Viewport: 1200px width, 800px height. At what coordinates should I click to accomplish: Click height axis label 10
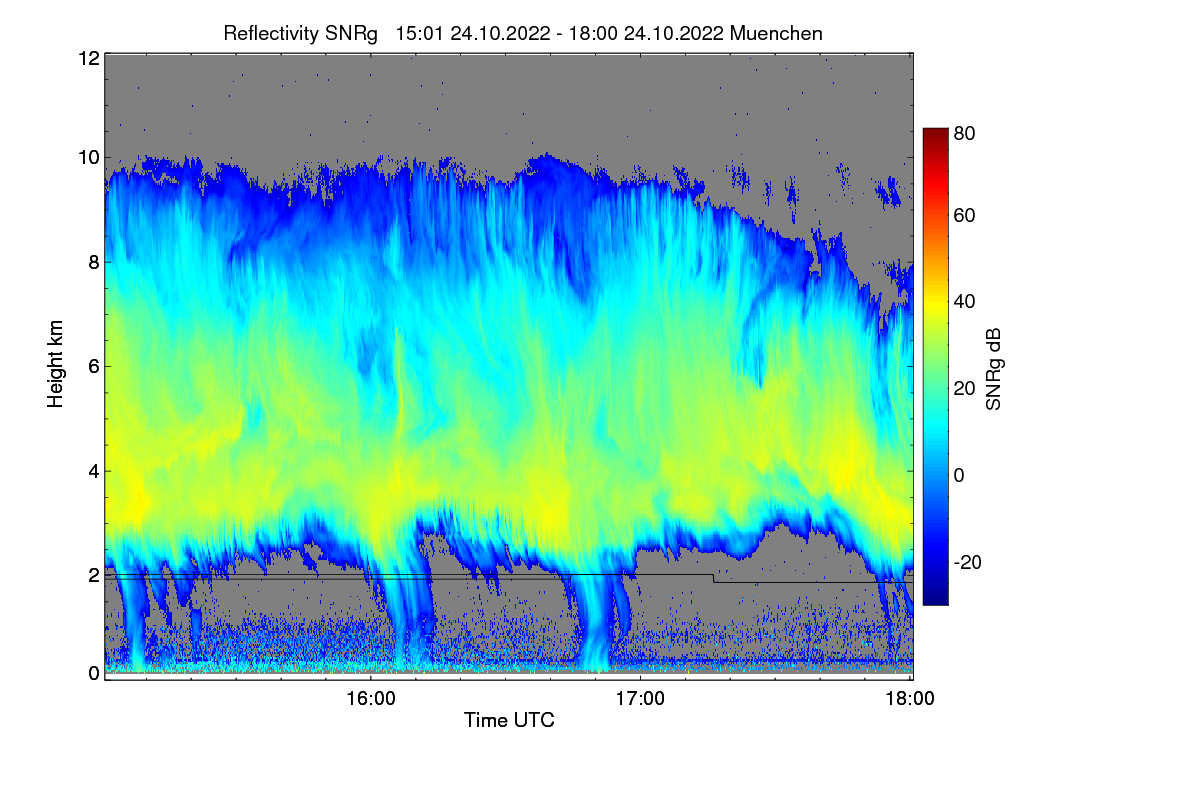pos(88,157)
